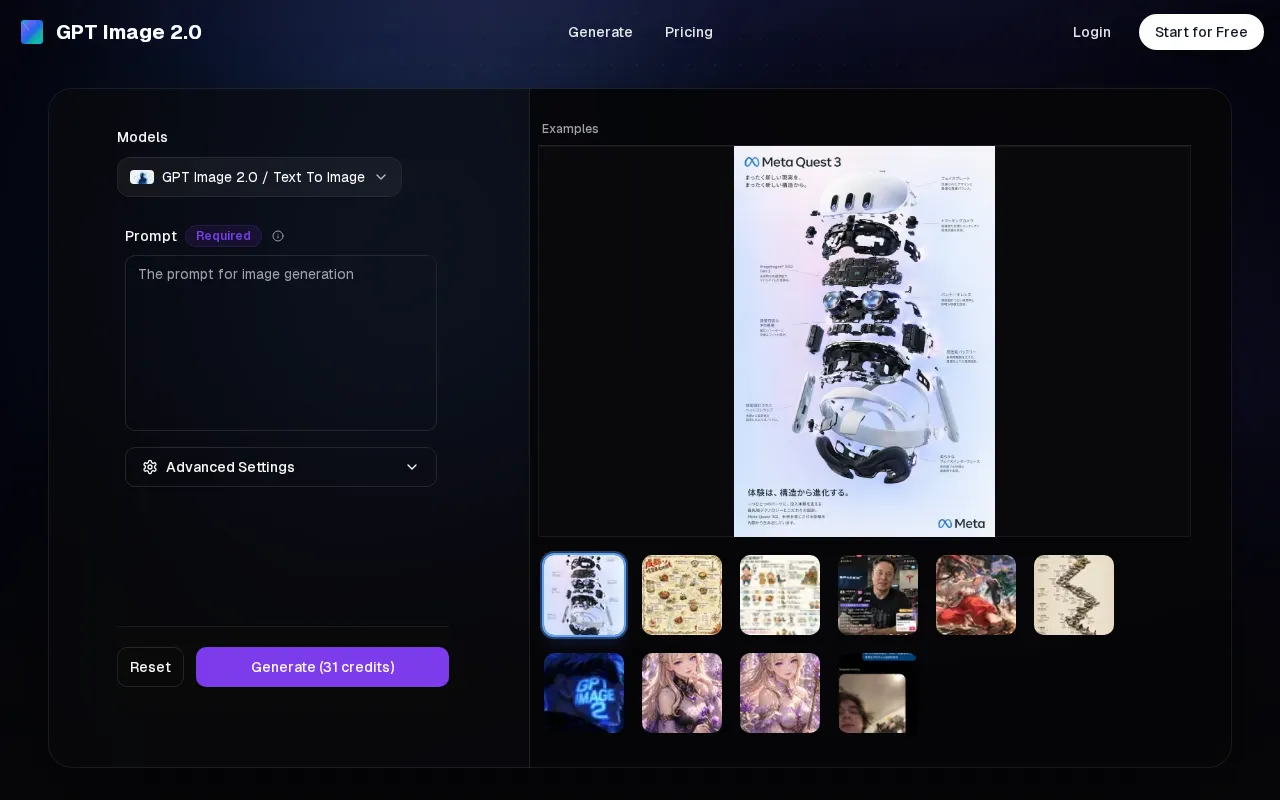Click the large Meta Quest 3 preview image

(x=864, y=341)
